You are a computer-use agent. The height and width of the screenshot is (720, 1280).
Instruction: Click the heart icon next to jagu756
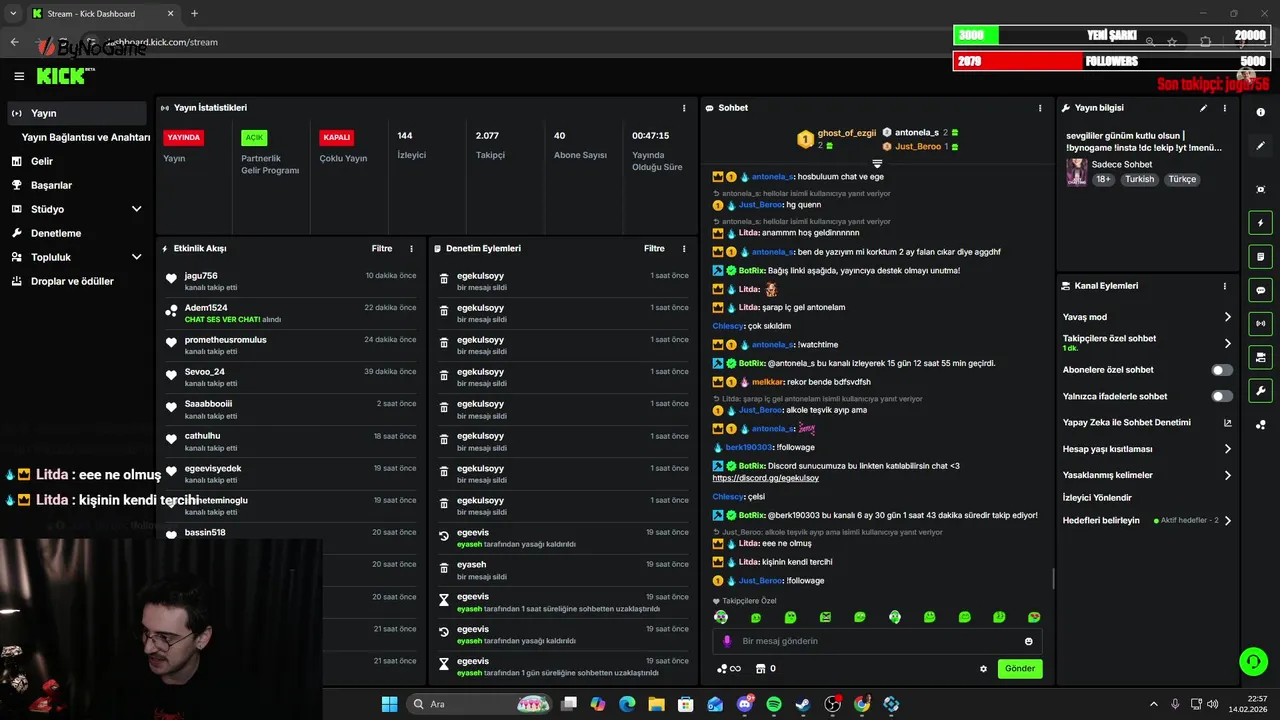coord(172,280)
